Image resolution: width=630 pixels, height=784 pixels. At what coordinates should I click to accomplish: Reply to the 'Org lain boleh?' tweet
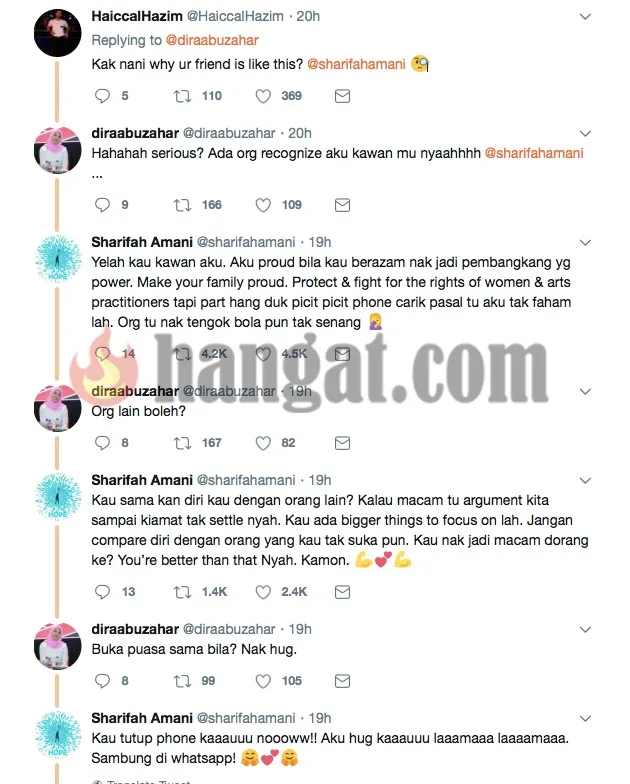click(102, 442)
